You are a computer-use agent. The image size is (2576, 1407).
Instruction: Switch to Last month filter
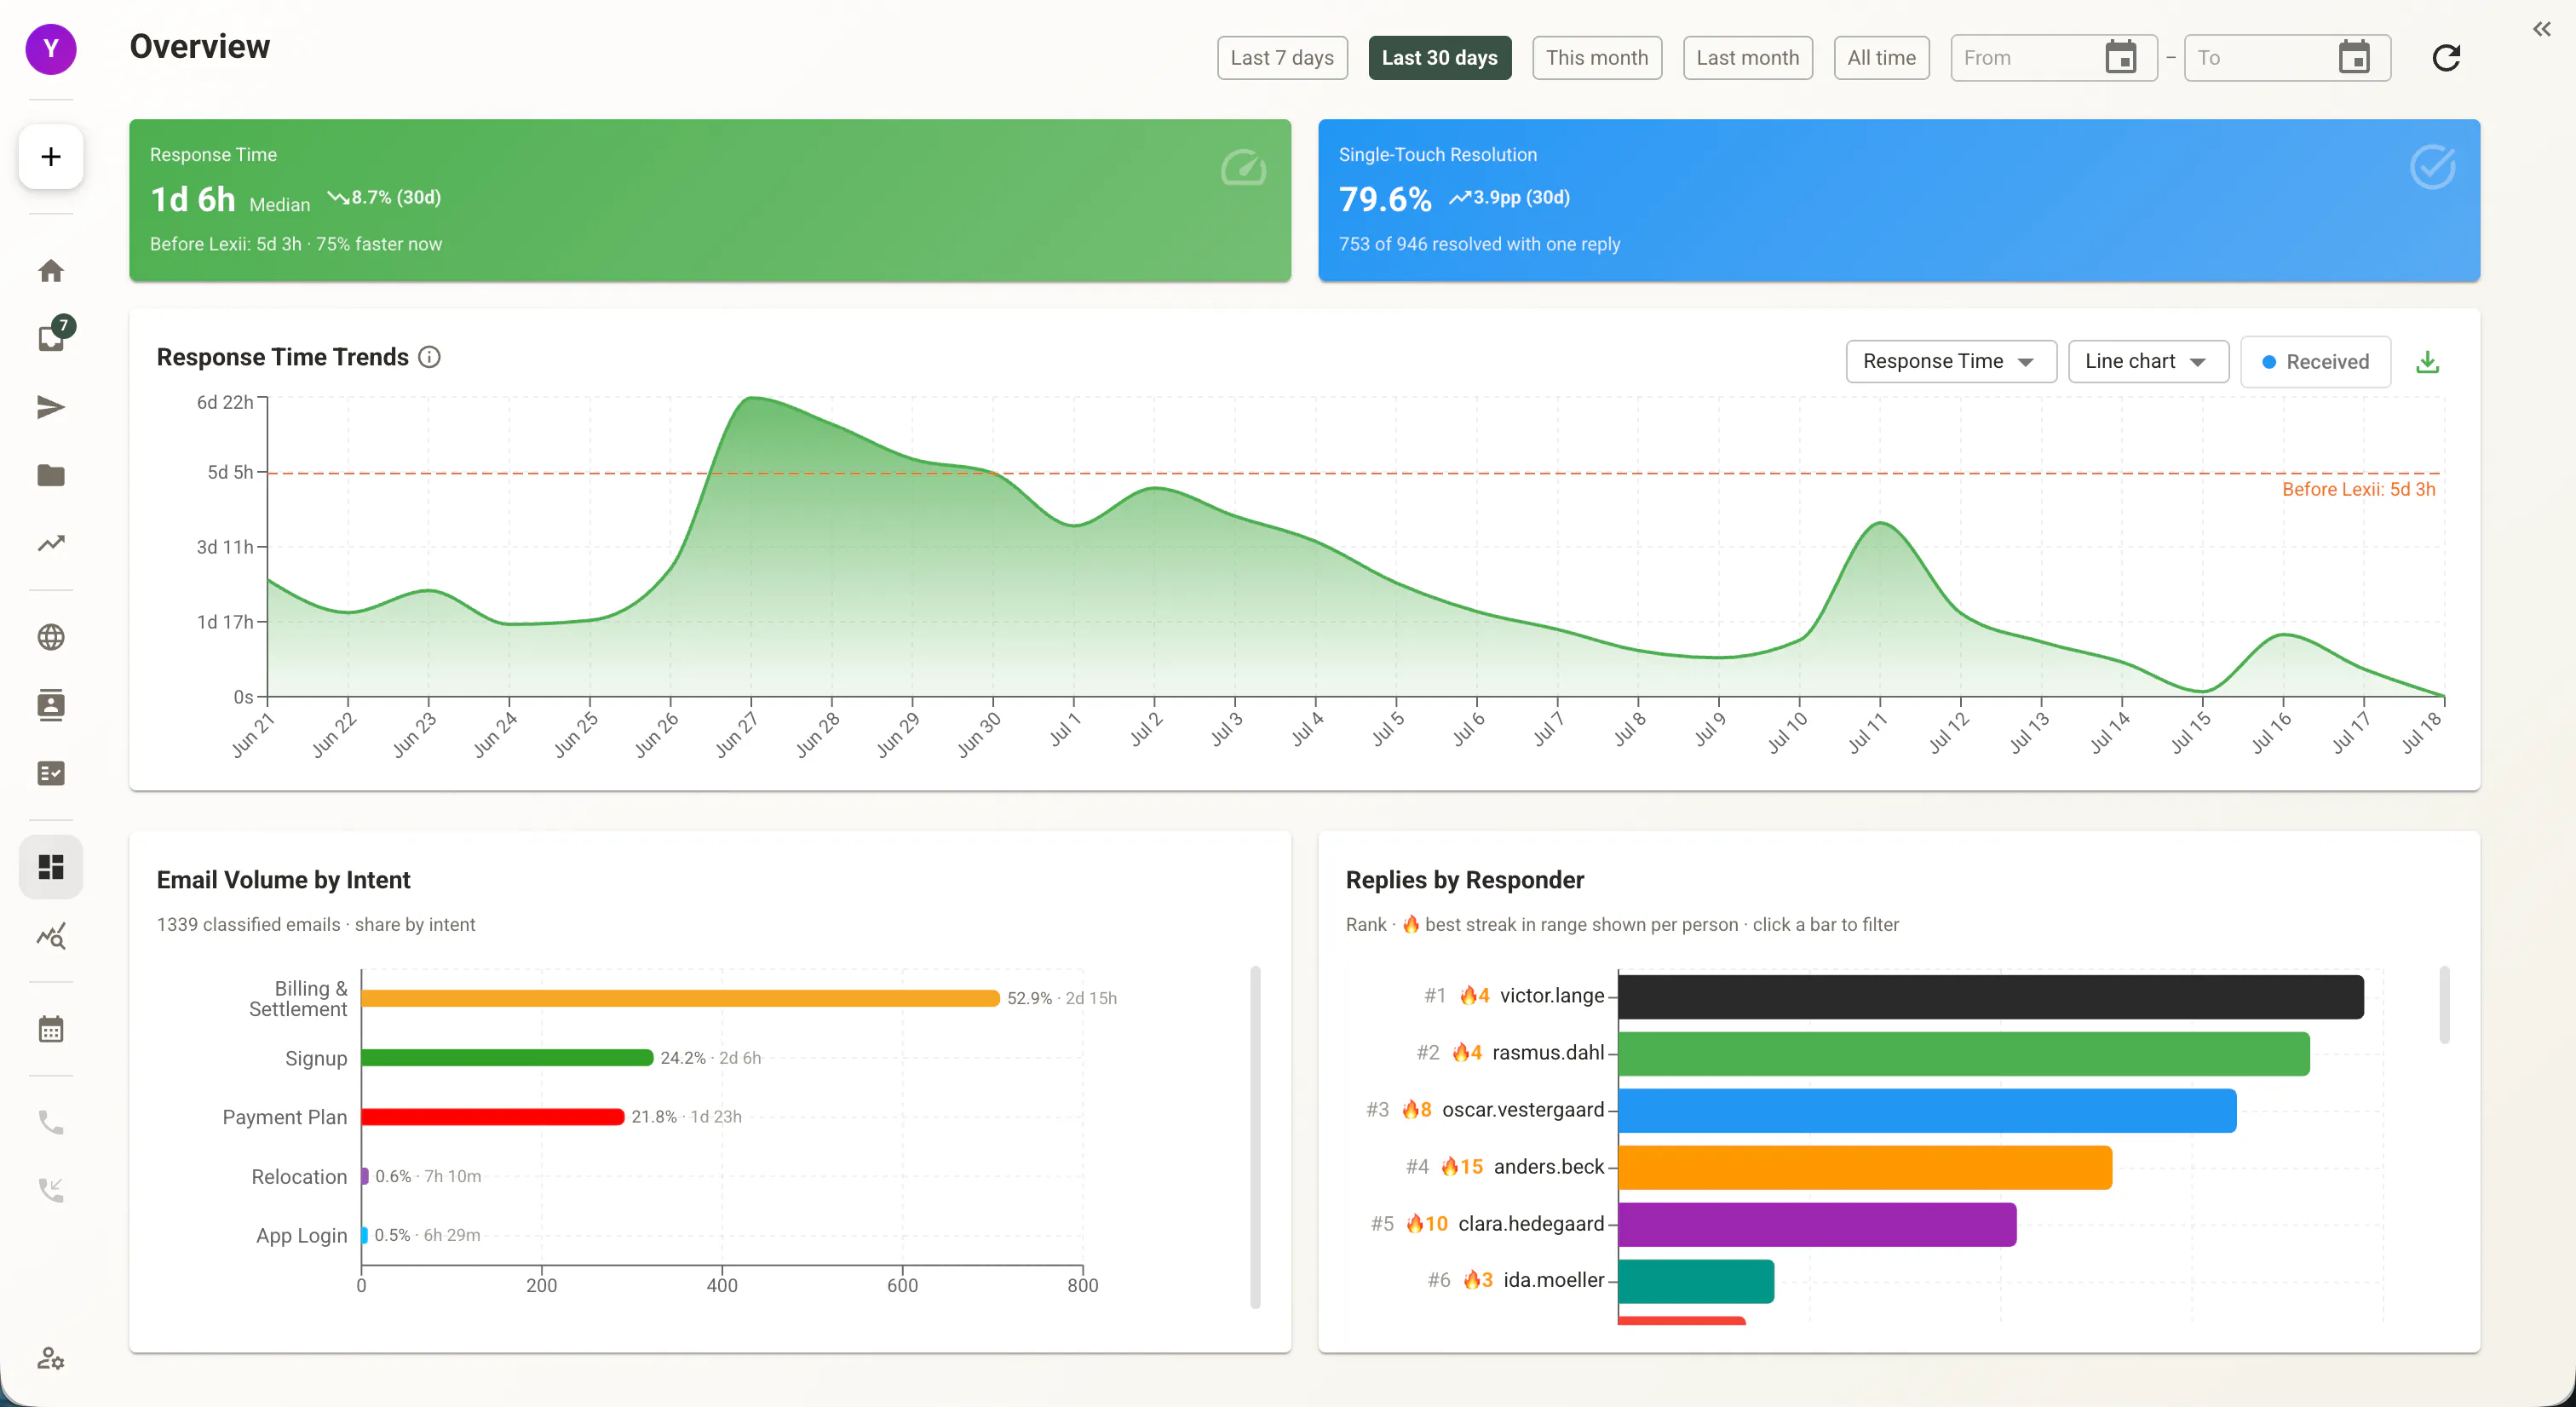(1747, 58)
